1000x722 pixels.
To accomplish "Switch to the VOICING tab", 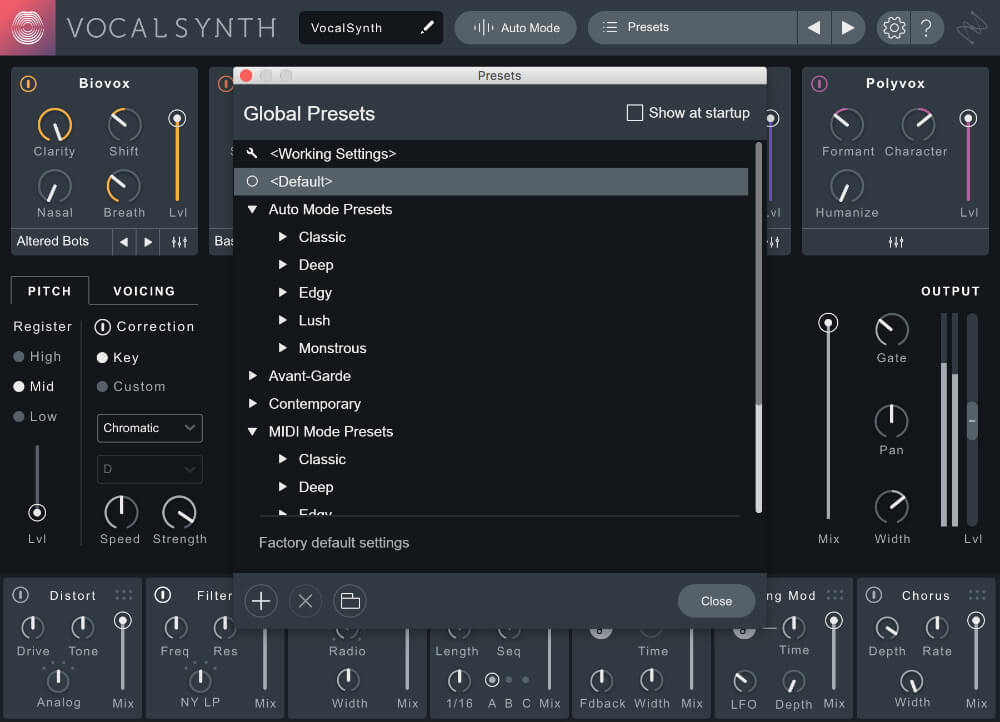I will [142, 291].
